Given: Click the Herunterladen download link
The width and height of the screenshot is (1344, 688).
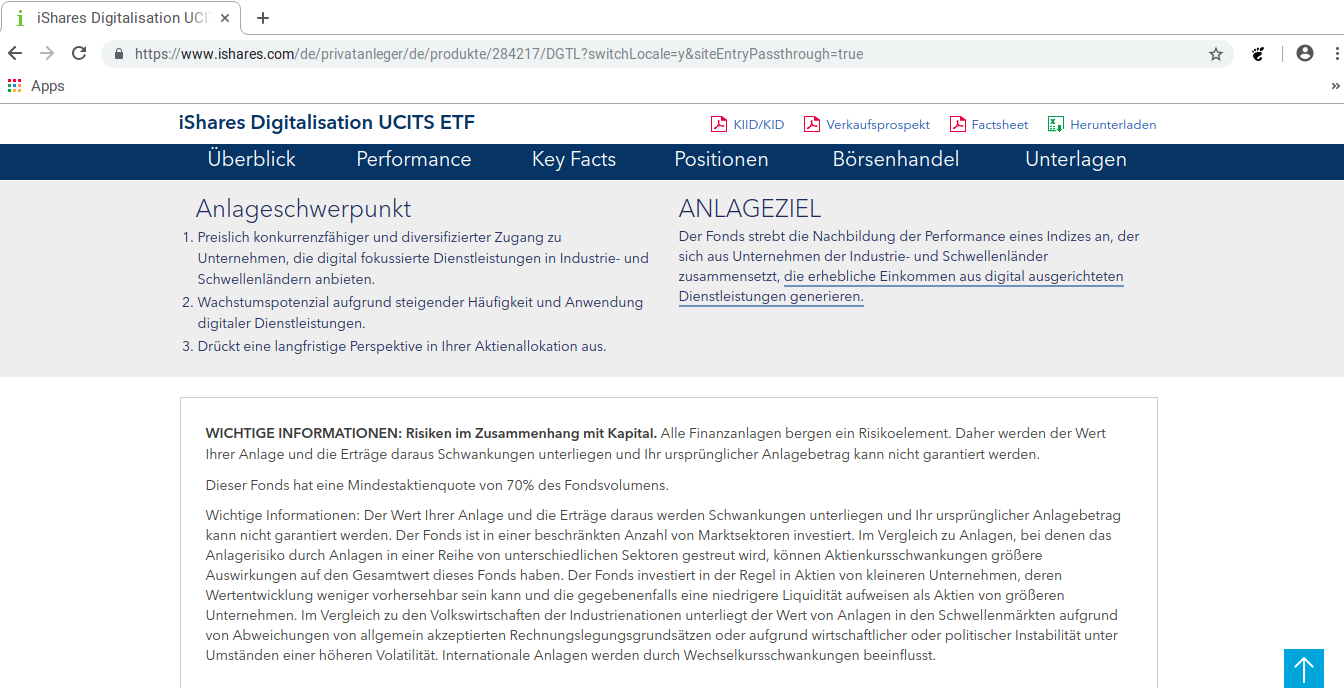Looking at the screenshot, I should point(1113,125).
